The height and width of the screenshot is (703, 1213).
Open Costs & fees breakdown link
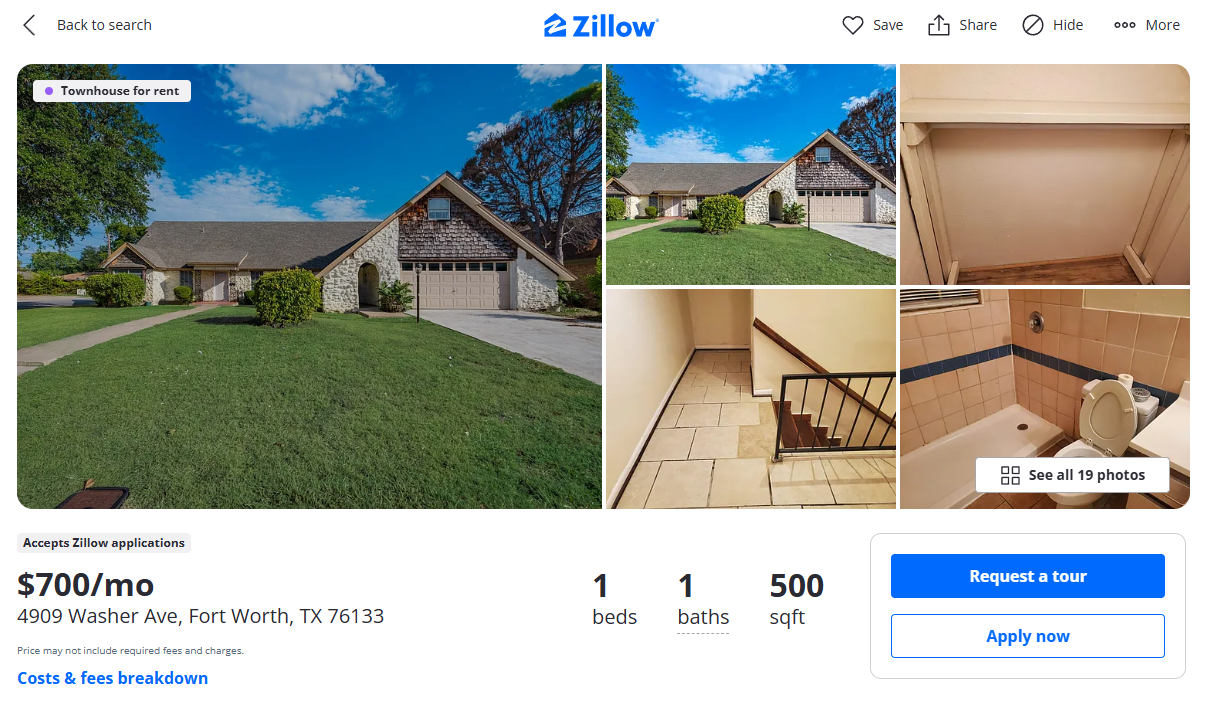(113, 678)
